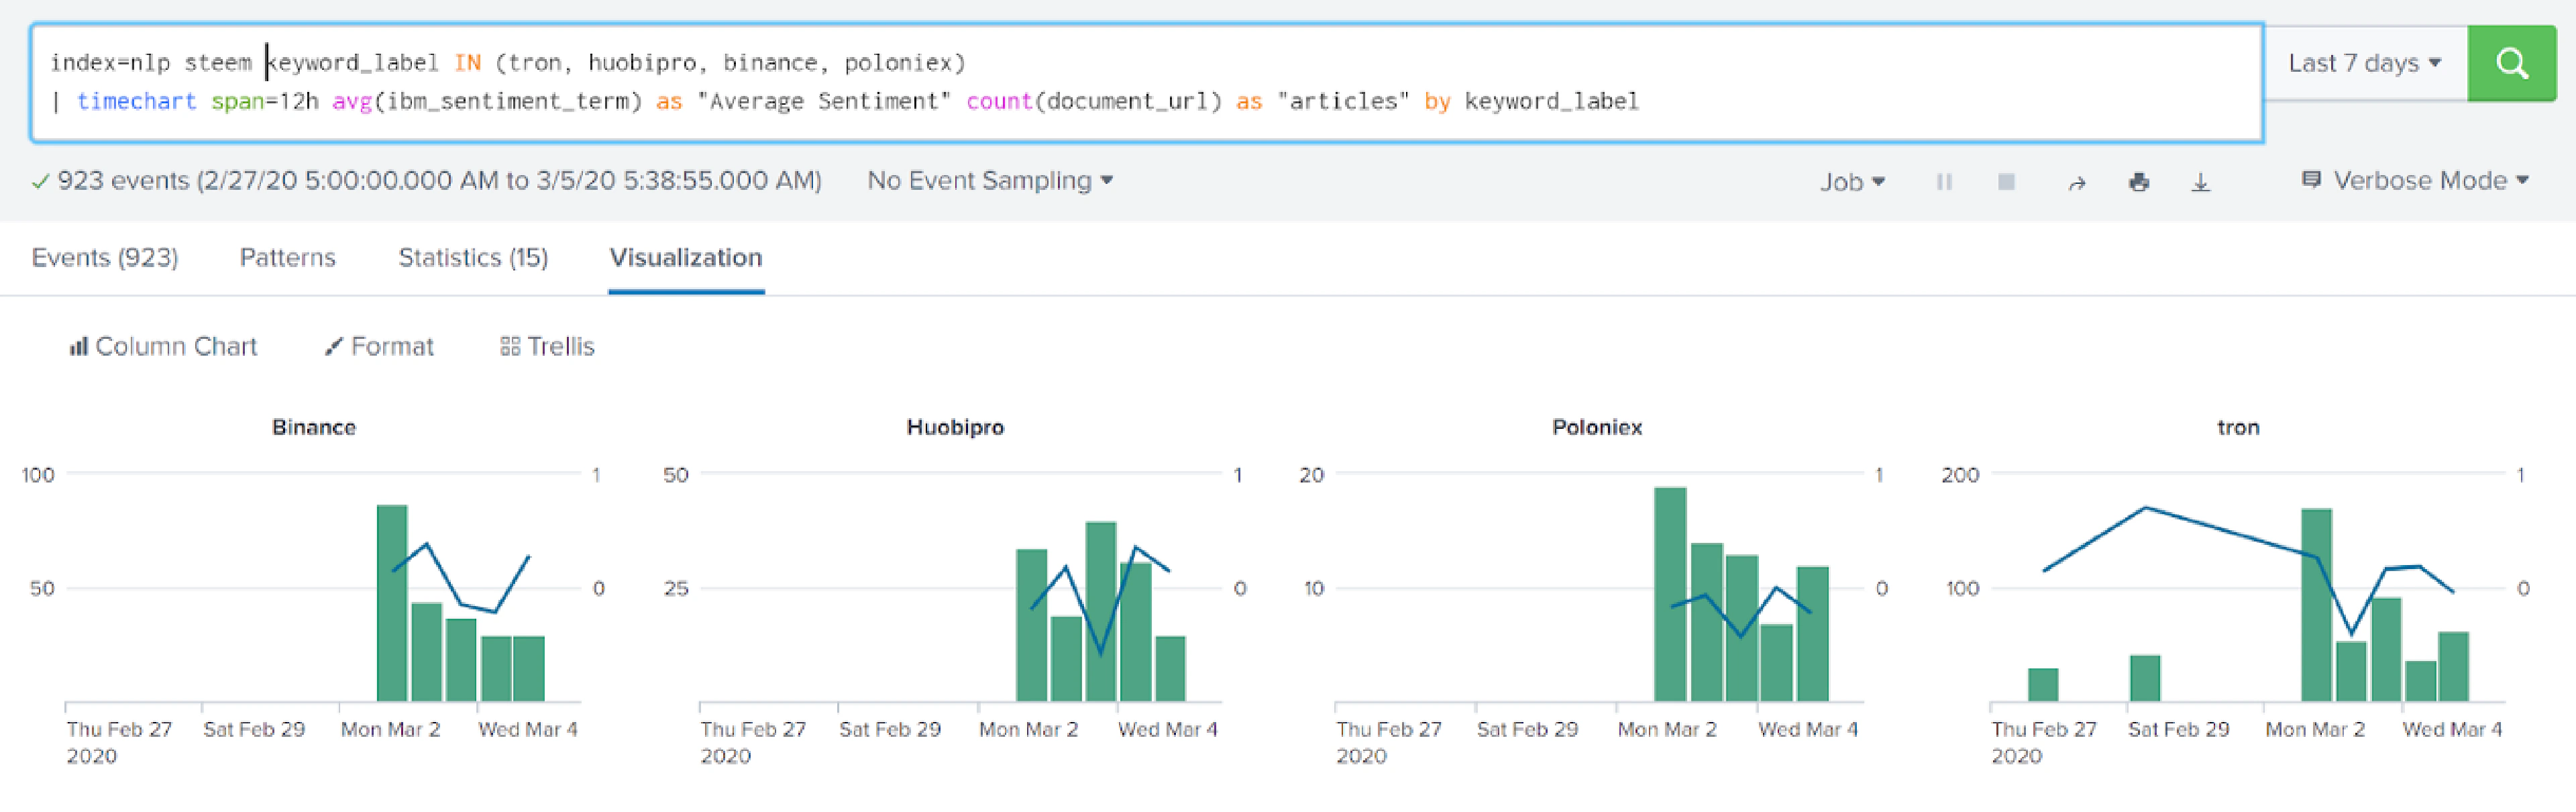The image size is (2576, 812).
Task: Export results with download icon
Action: tap(2201, 182)
